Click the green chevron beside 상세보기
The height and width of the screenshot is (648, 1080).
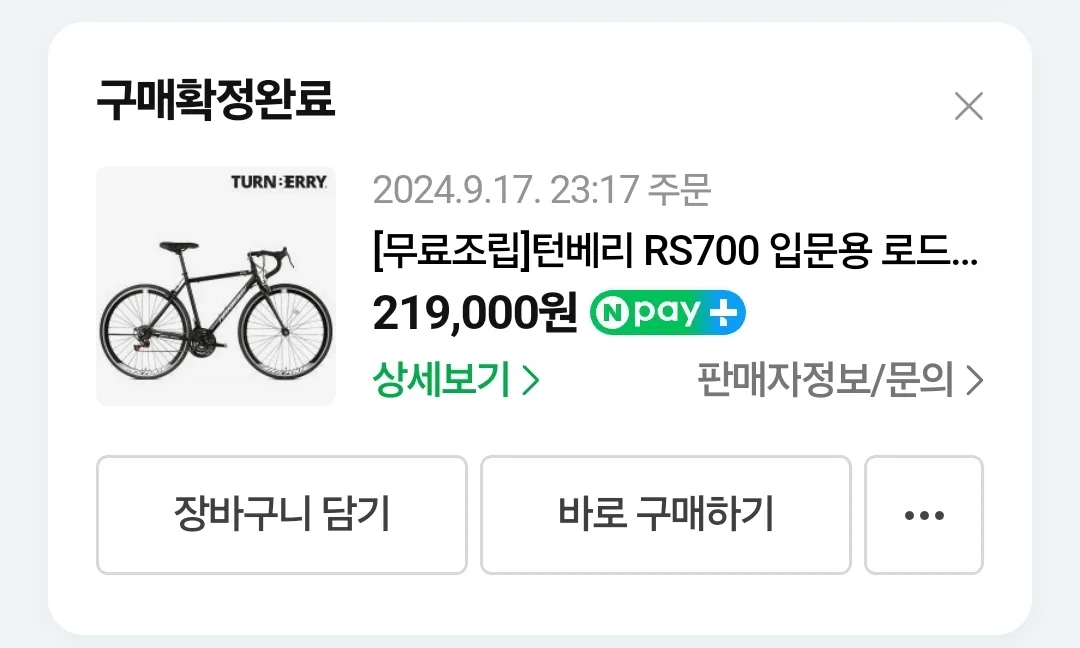coord(530,380)
